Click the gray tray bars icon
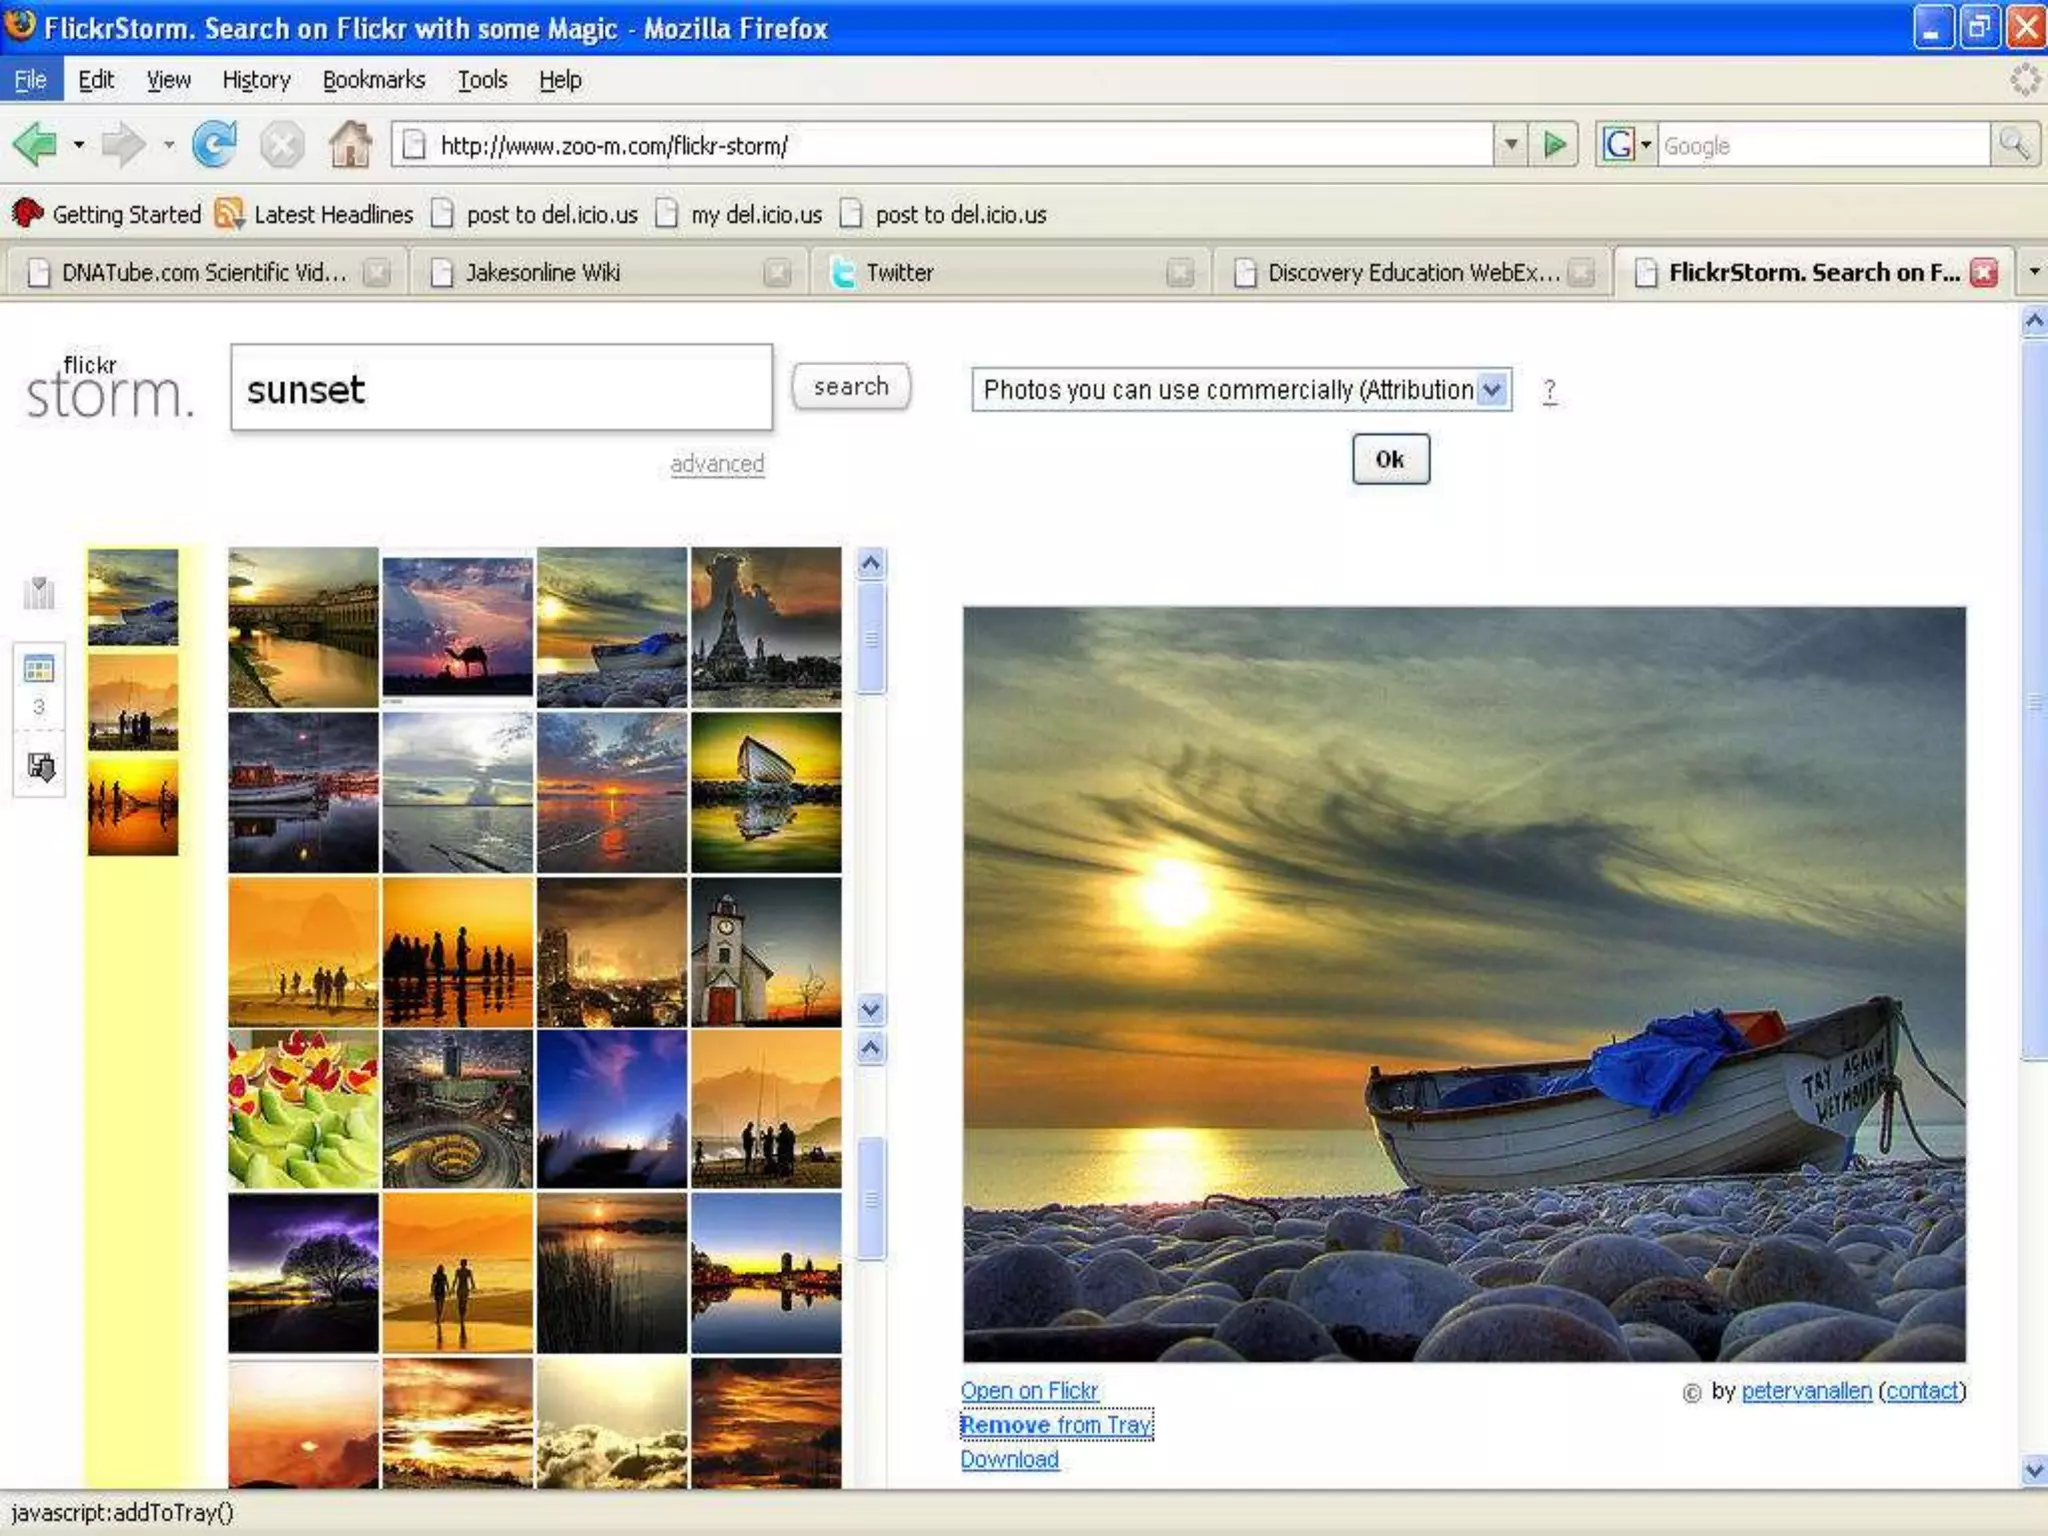The width and height of the screenshot is (2048, 1536). 39,593
